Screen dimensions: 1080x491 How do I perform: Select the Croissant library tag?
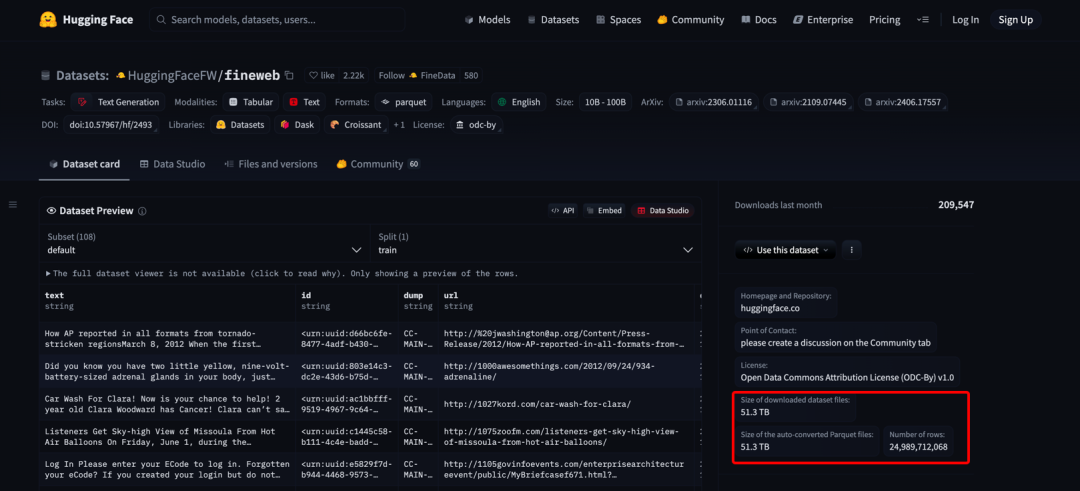click(355, 125)
